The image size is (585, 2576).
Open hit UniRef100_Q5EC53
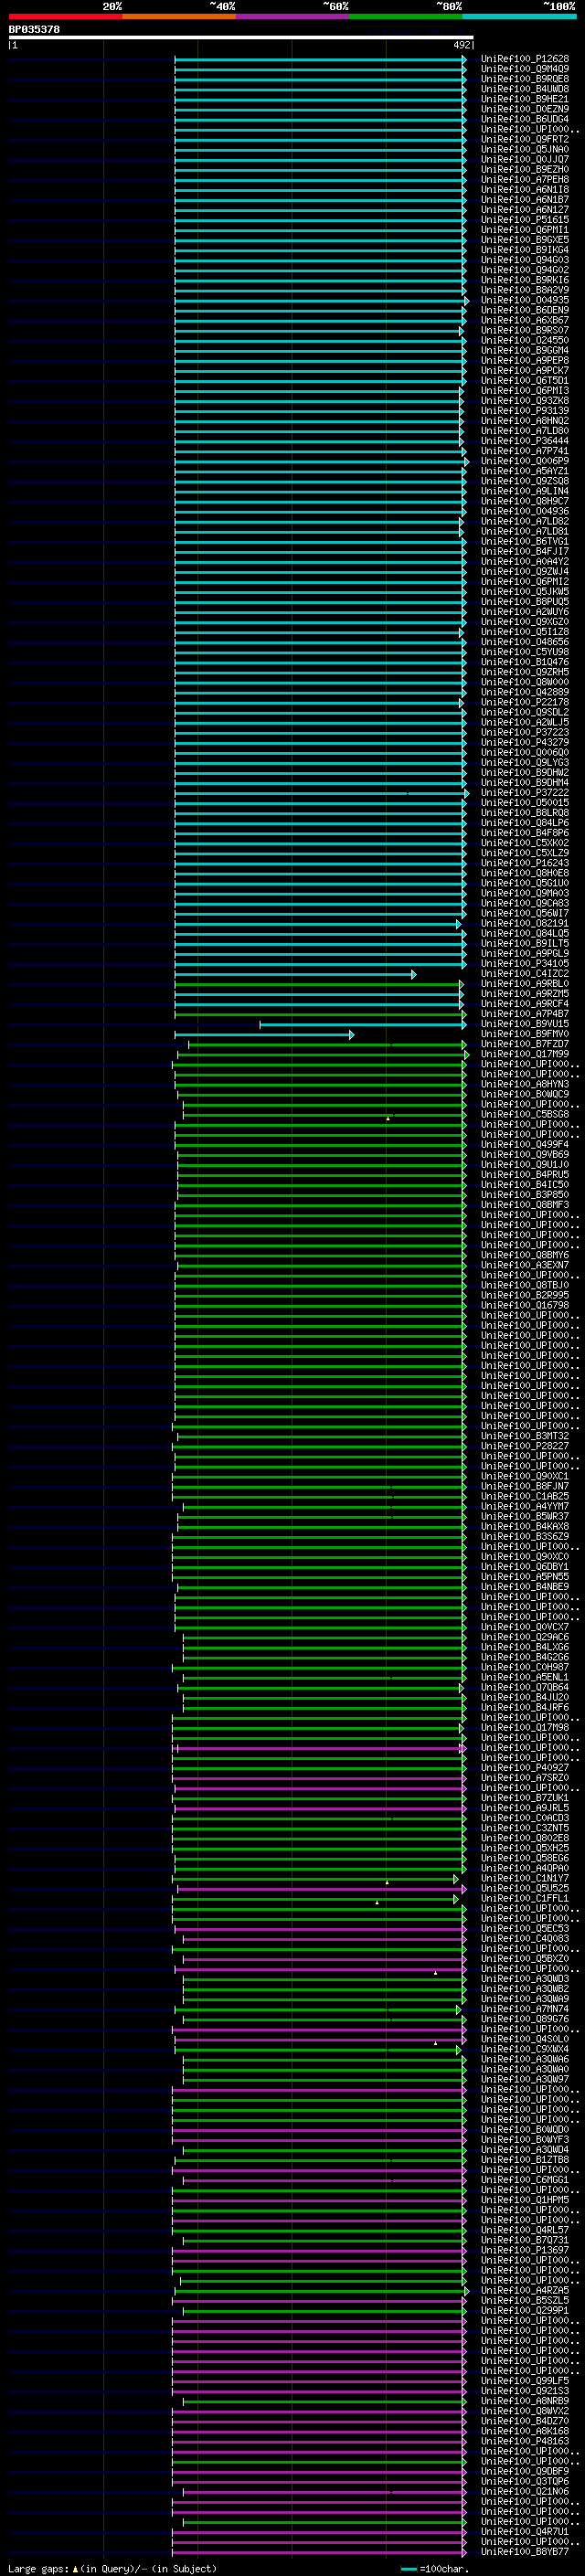[x=525, y=1928]
